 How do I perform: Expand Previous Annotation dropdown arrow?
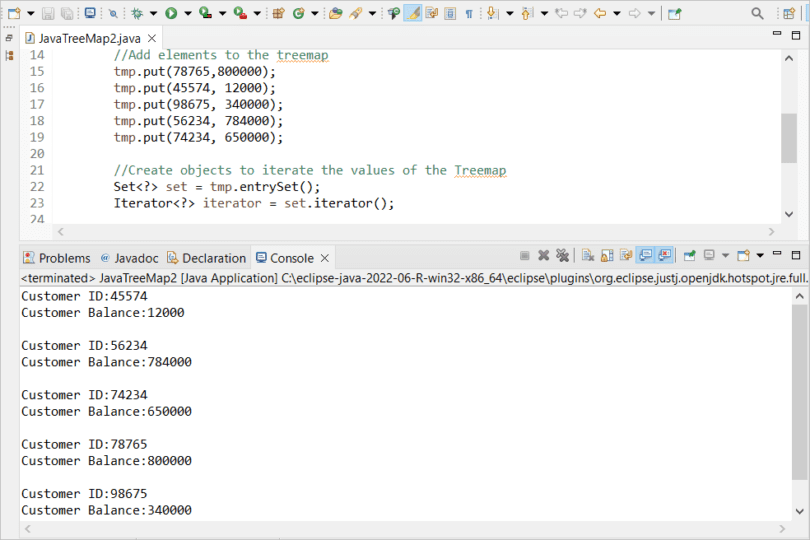tap(544, 13)
